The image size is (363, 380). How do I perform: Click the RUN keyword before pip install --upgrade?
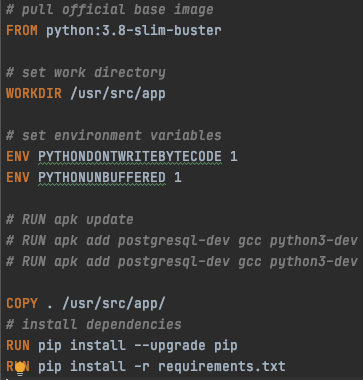18,346
